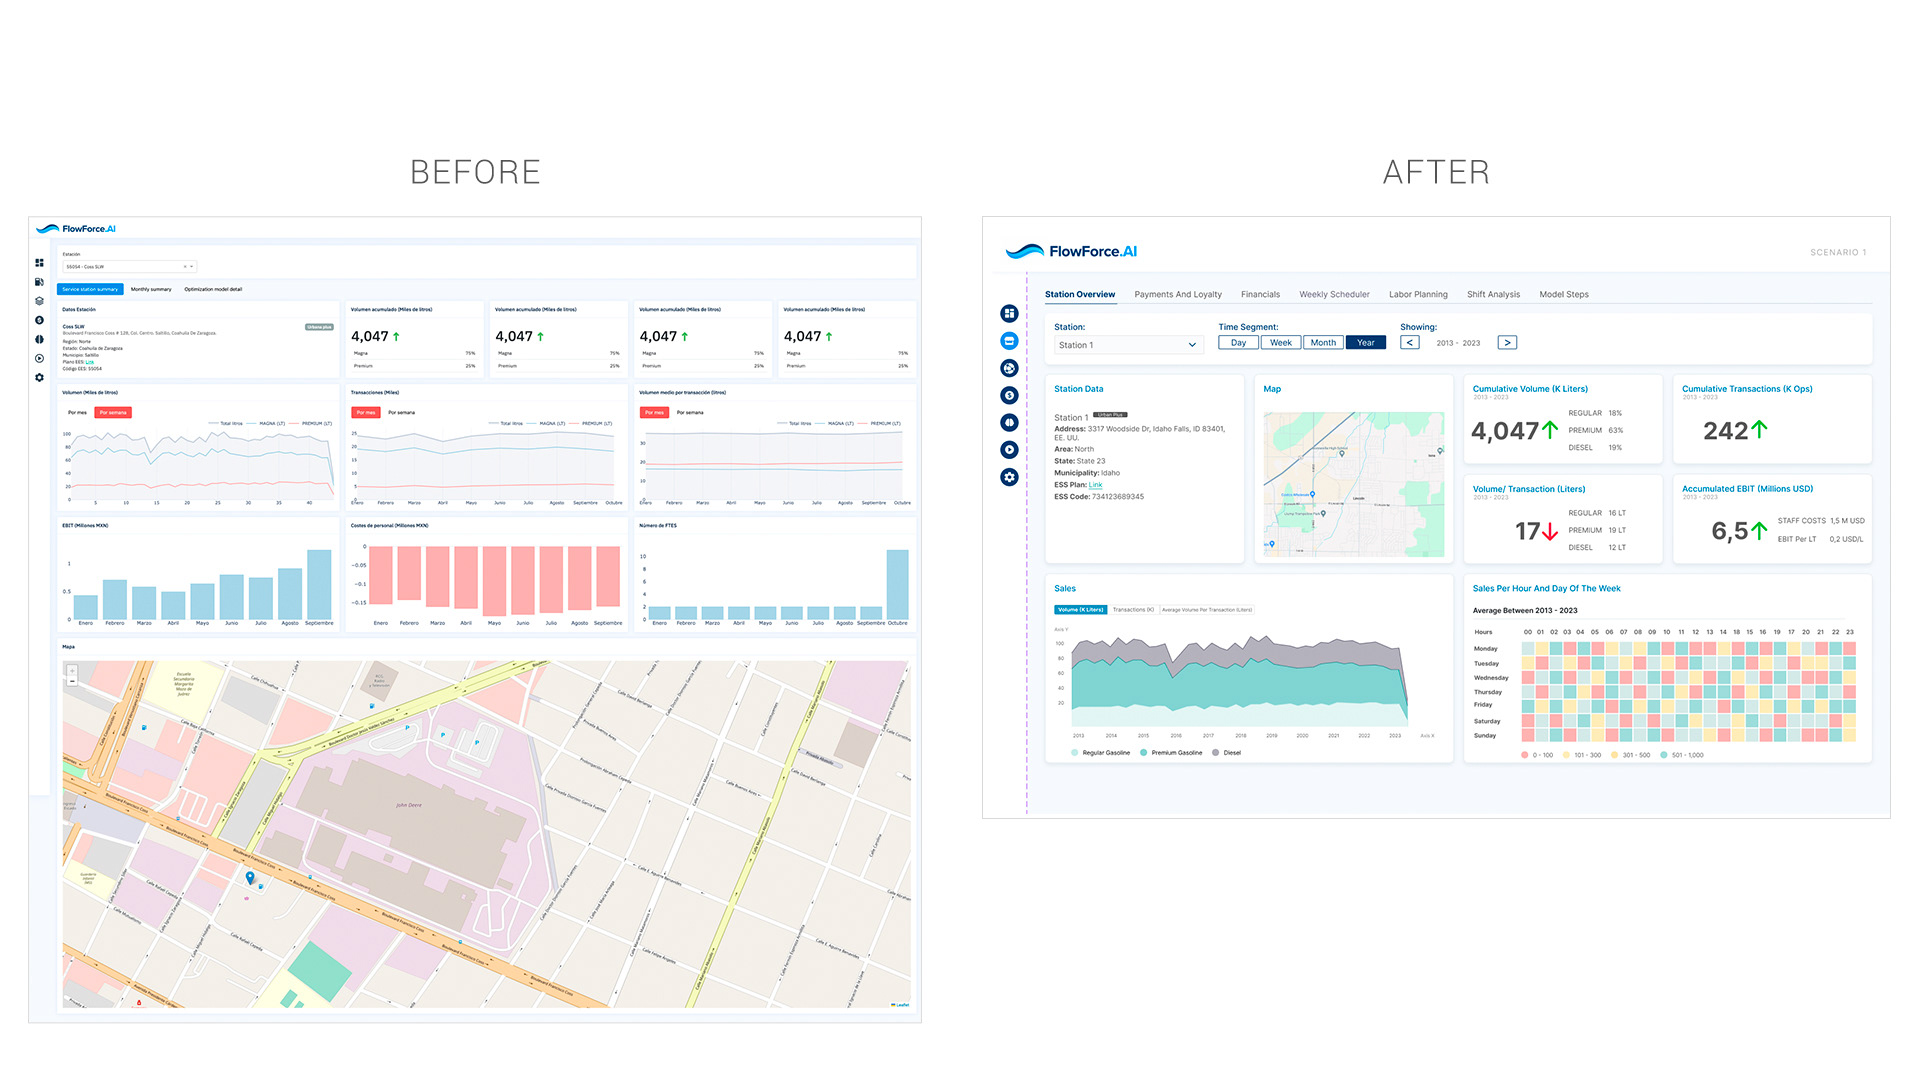
Task: Click fuel pump icon in BEFORE sidebar
Action: coord(39,282)
